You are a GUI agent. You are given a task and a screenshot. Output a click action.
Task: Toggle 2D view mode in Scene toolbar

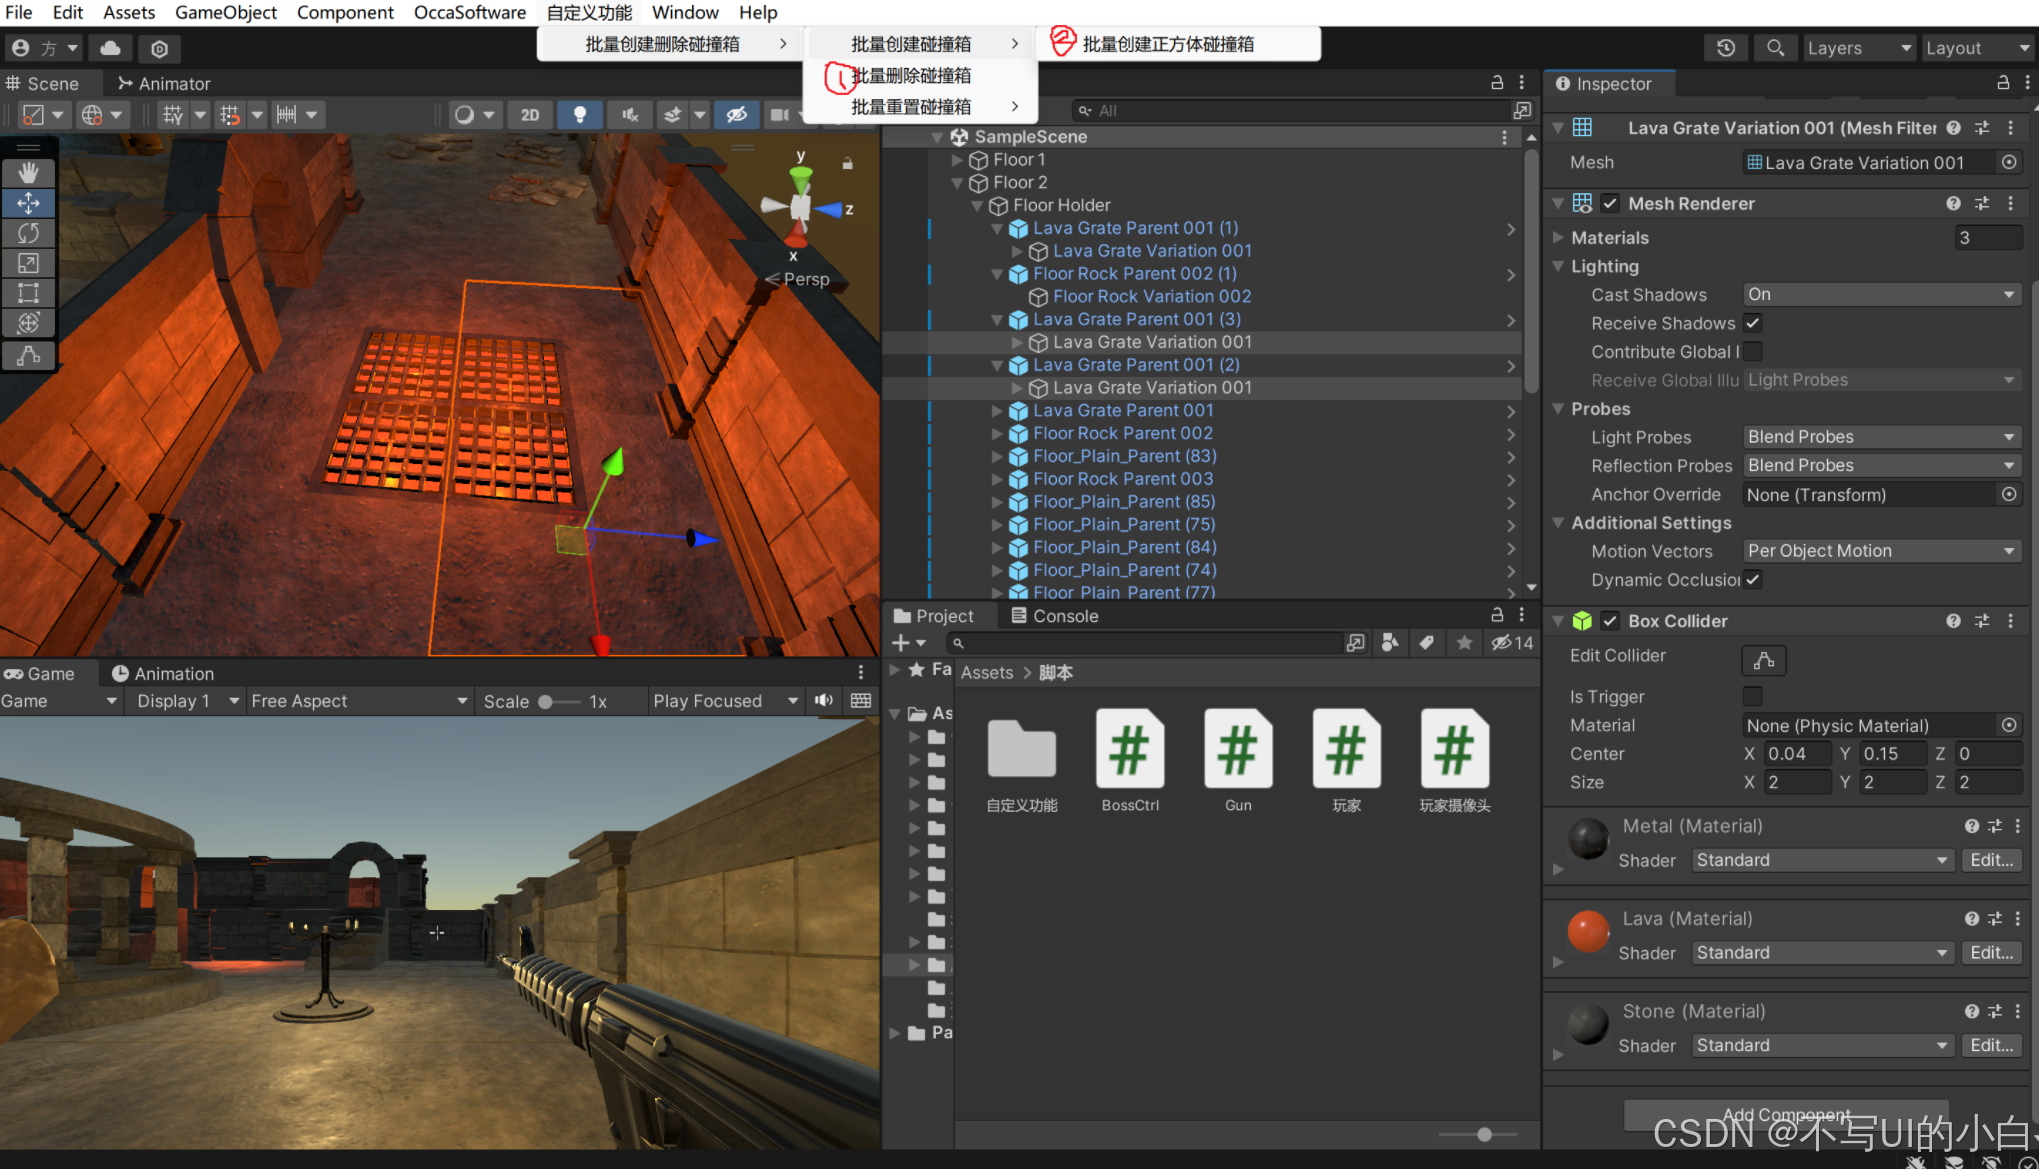530,114
